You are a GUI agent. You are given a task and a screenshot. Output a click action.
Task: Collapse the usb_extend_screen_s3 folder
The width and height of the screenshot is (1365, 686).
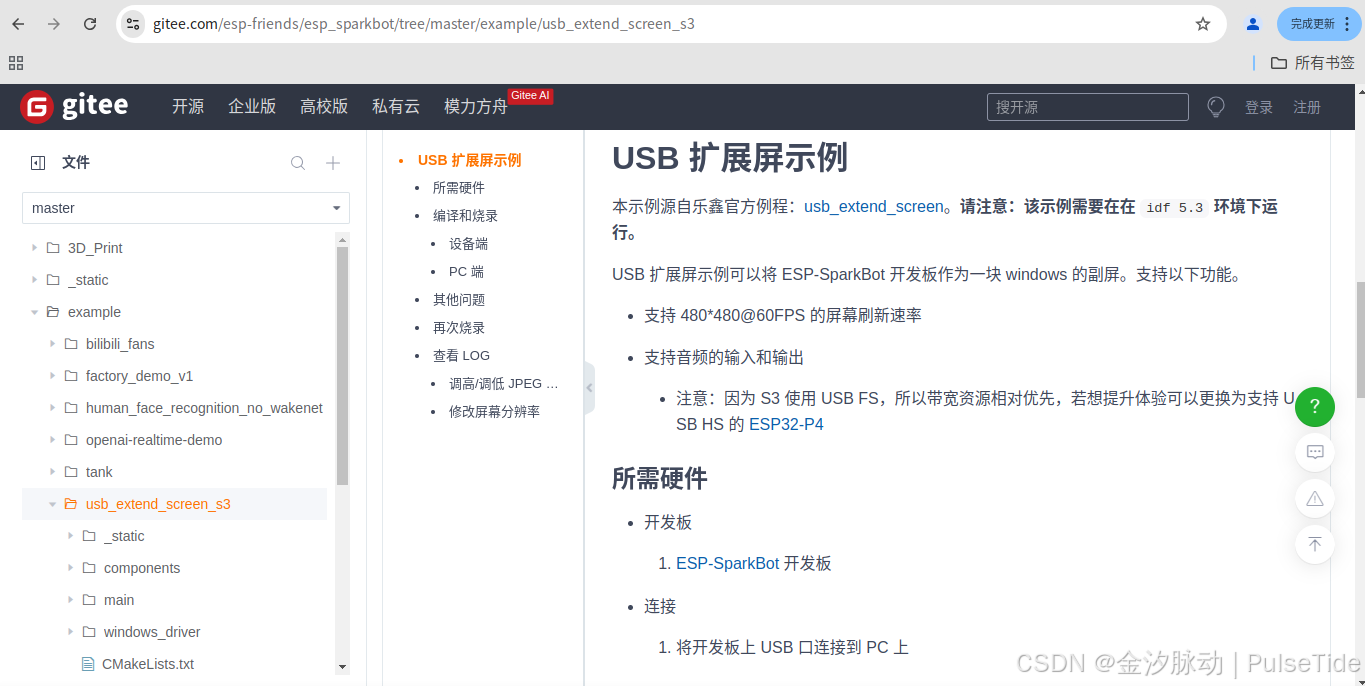click(x=53, y=504)
